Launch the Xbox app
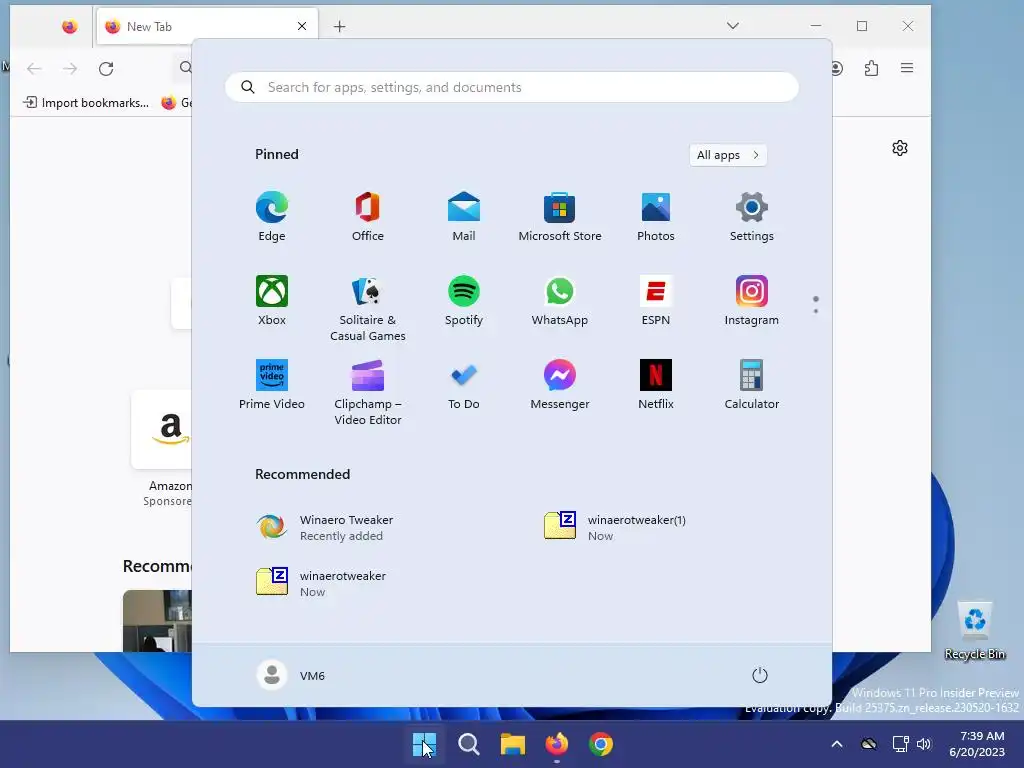This screenshot has height=768, width=1024. coord(272,300)
